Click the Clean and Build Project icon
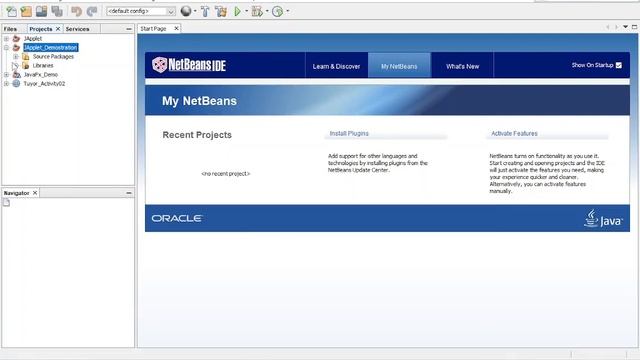Viewport: 640px width, 360px height. pyautogui.click(x=221, y=11)
